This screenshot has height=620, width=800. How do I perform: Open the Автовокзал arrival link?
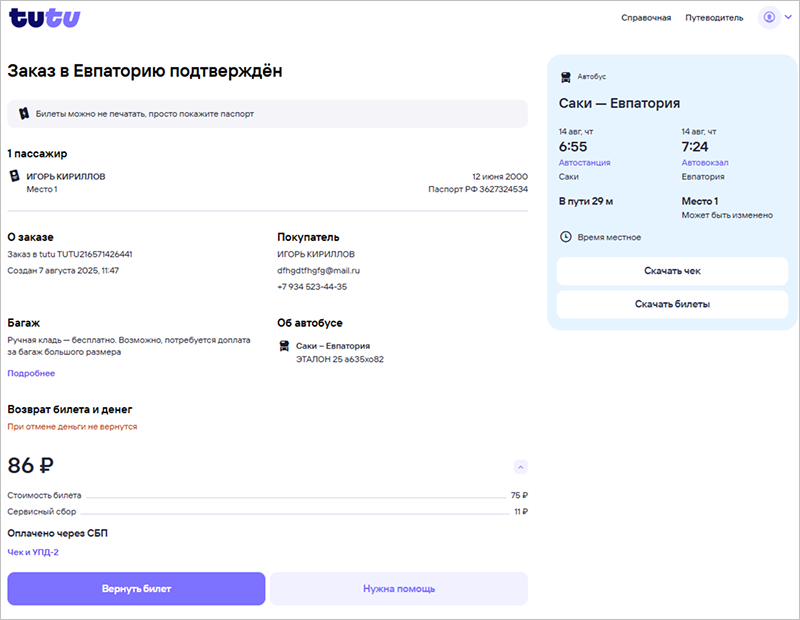[x=705, y=162]
